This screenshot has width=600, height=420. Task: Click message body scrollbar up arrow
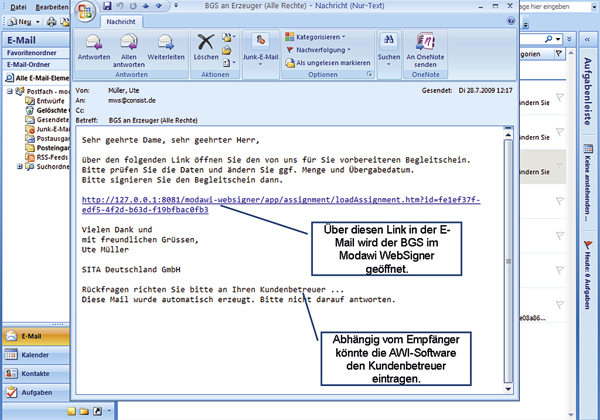tap(508, 135)
